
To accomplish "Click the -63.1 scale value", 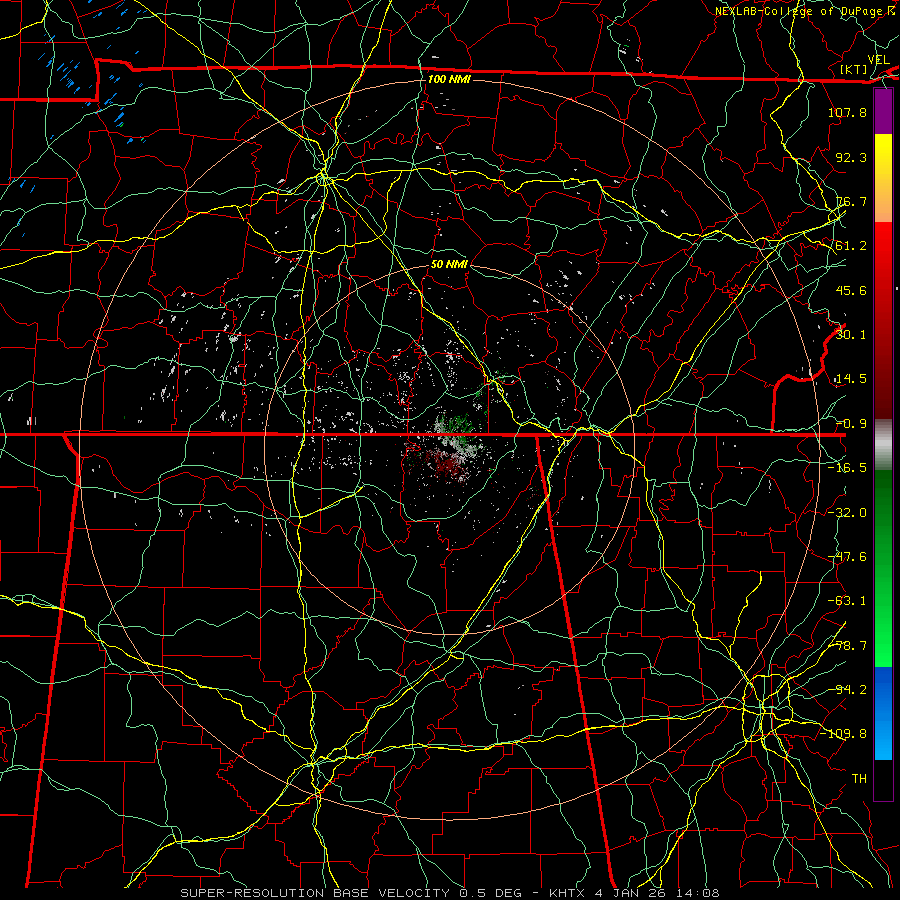I will (847, 601).
